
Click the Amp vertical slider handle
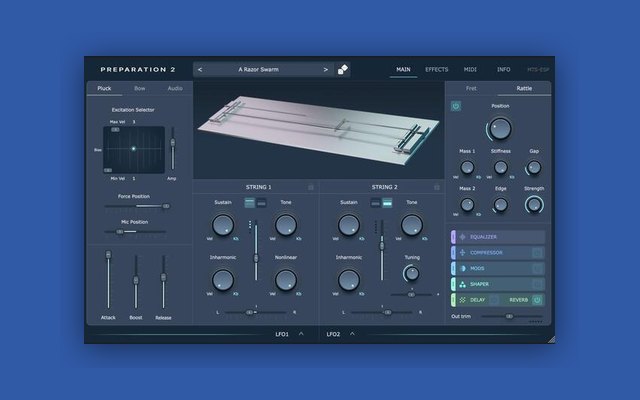pos(173,142)
